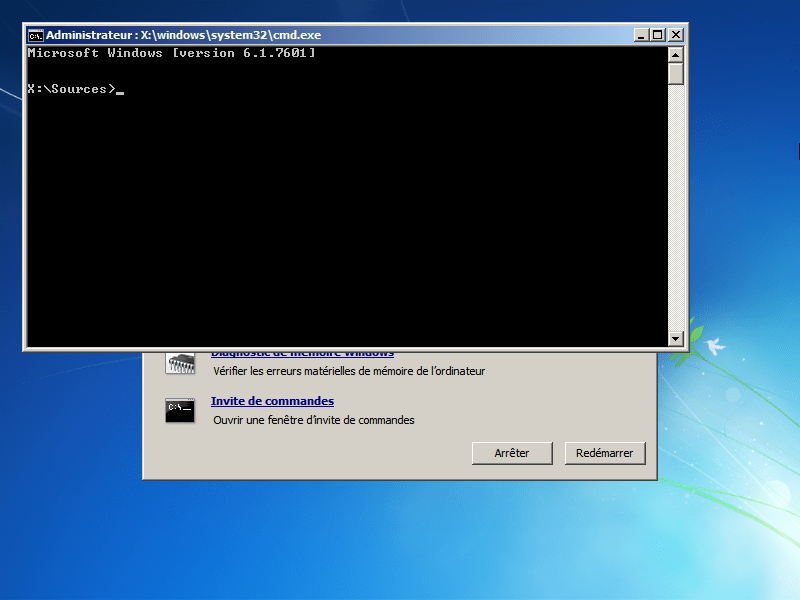The width and height of the screenshot is (800, 600).
Task: Click the console scrollbar down arrow
Action: click(x=676, y=338)
